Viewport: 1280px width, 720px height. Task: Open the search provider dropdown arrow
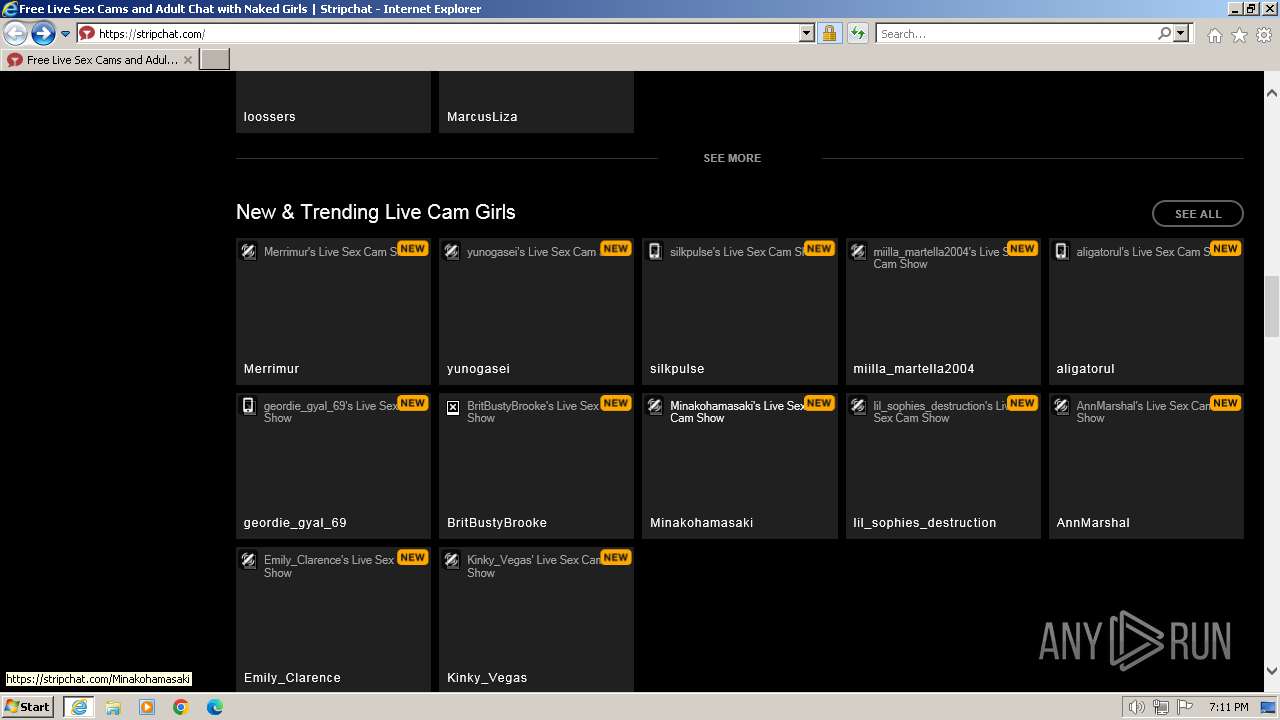(x=1181, y=34)
